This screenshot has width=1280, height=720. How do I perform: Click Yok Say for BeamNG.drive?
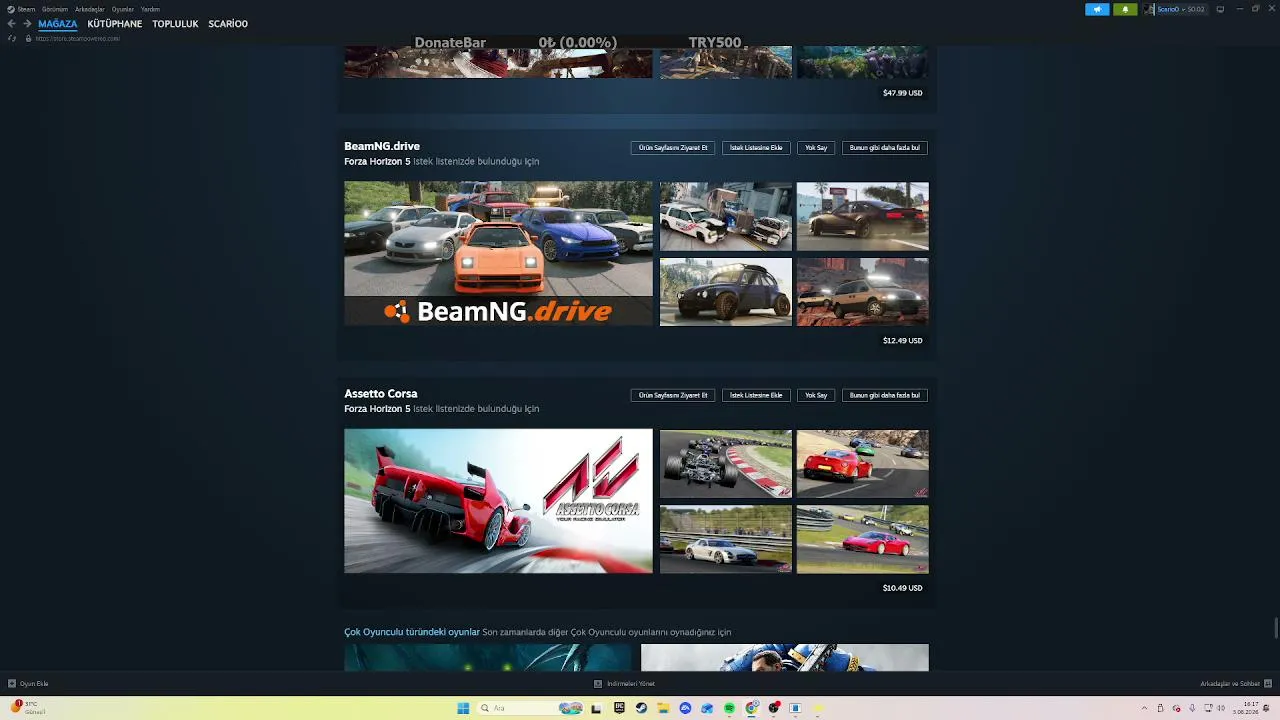pyautogui.click(x=816, y=148)
